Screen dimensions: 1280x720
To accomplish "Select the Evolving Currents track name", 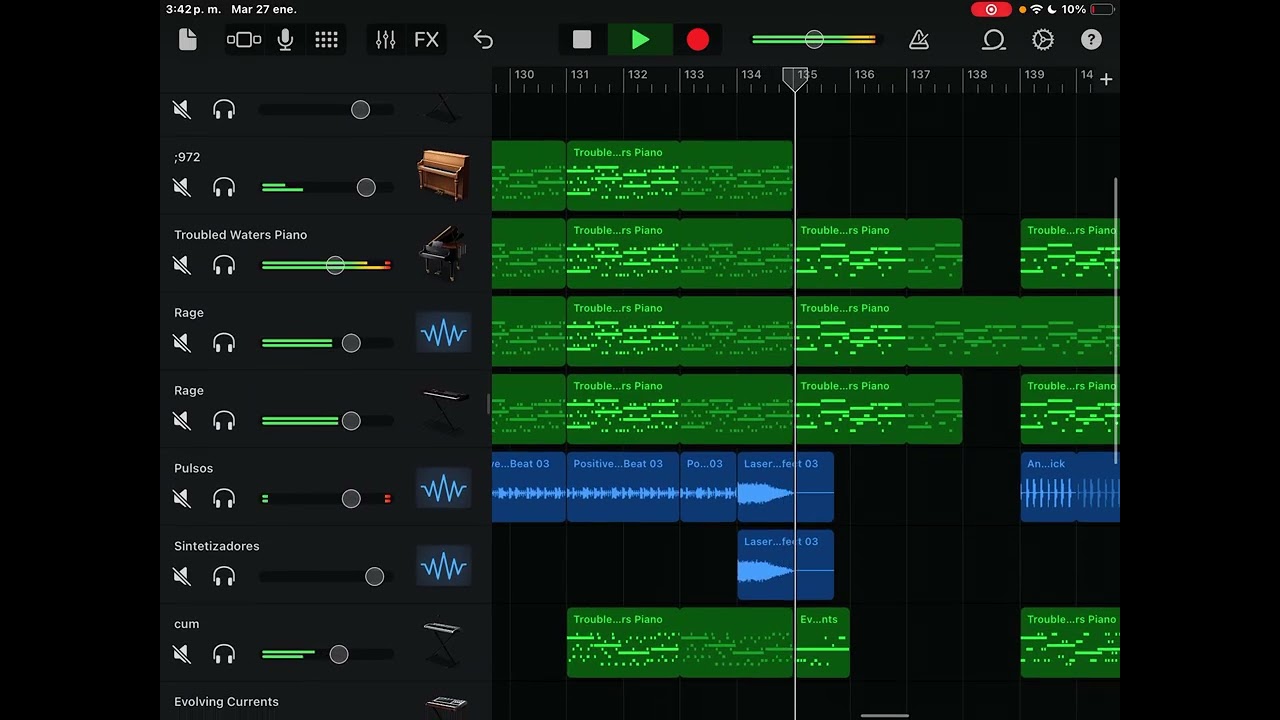I will (227, 702).
